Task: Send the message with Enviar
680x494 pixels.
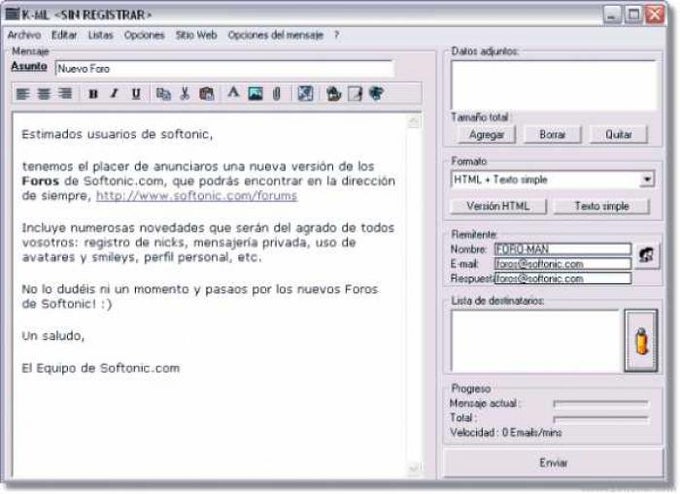Action: coord(553,463)
